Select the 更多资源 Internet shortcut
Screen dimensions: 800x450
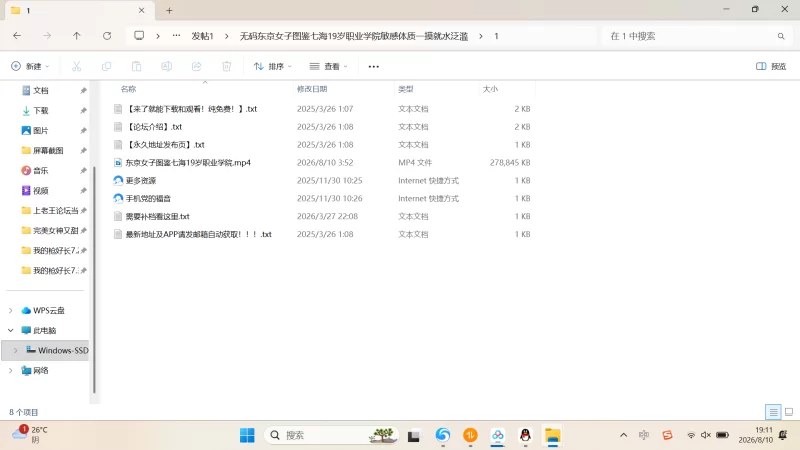[141, 180]
